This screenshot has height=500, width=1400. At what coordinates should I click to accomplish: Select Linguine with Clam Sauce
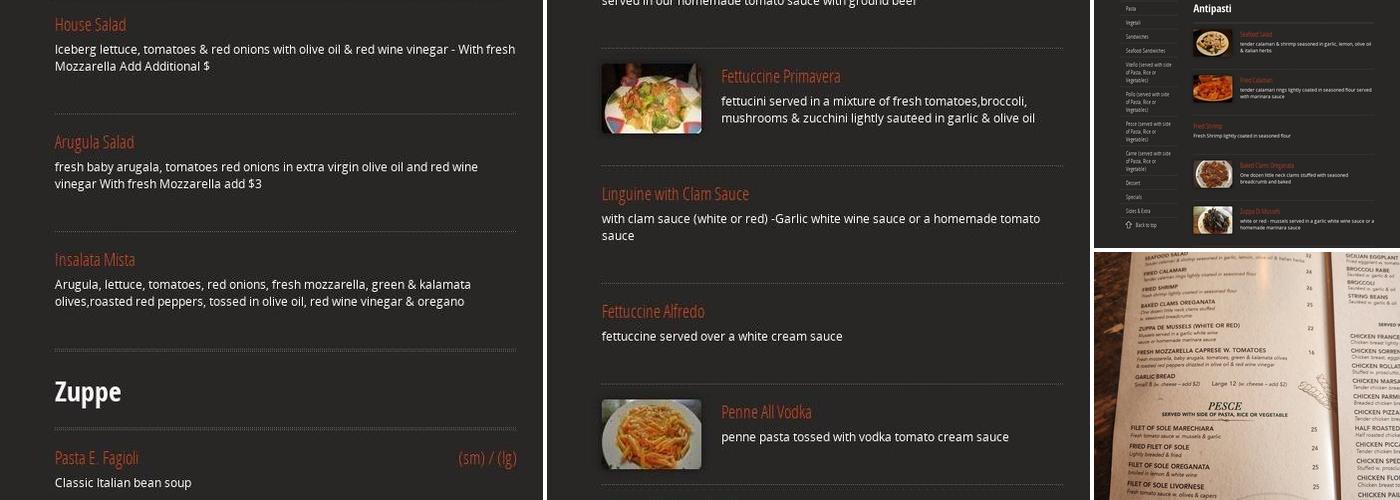(675, 194)
